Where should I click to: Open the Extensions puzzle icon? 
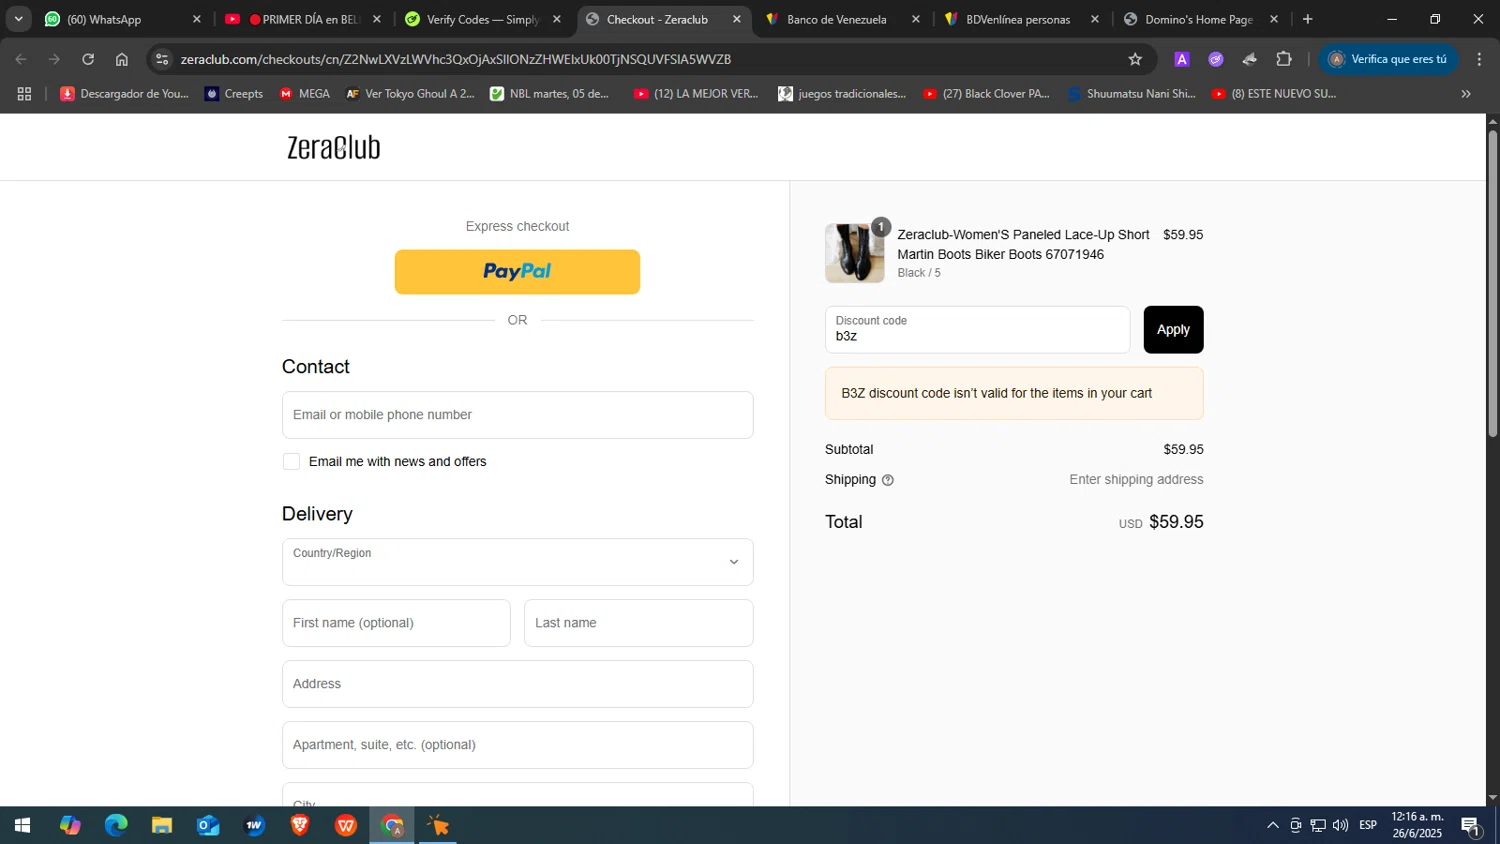click(1284, 59)
